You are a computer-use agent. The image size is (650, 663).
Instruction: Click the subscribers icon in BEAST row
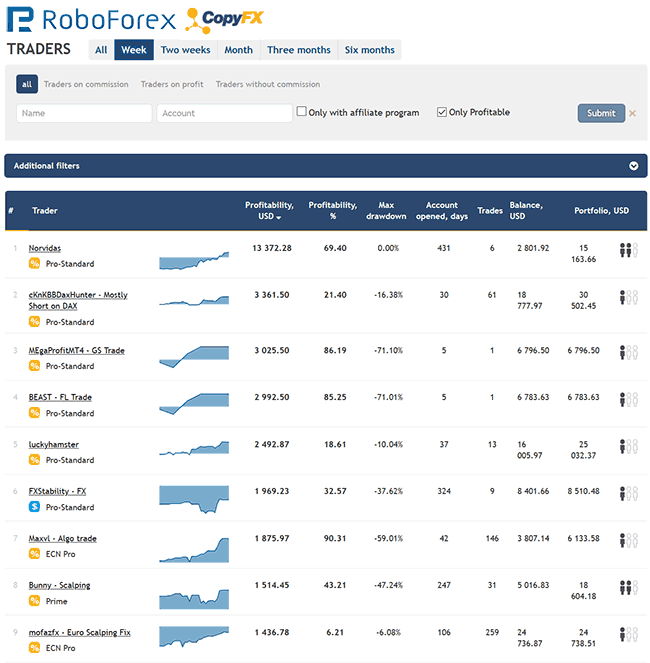(628, 400)
